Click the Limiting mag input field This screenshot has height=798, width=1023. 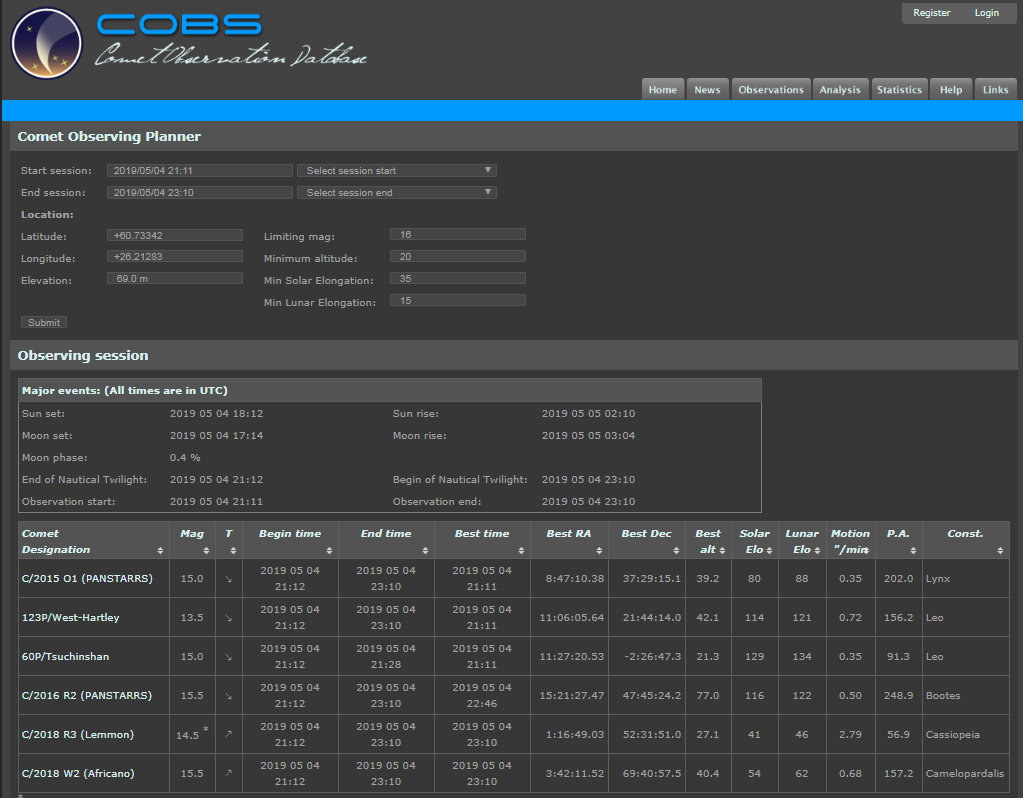(x=457, y=235)
